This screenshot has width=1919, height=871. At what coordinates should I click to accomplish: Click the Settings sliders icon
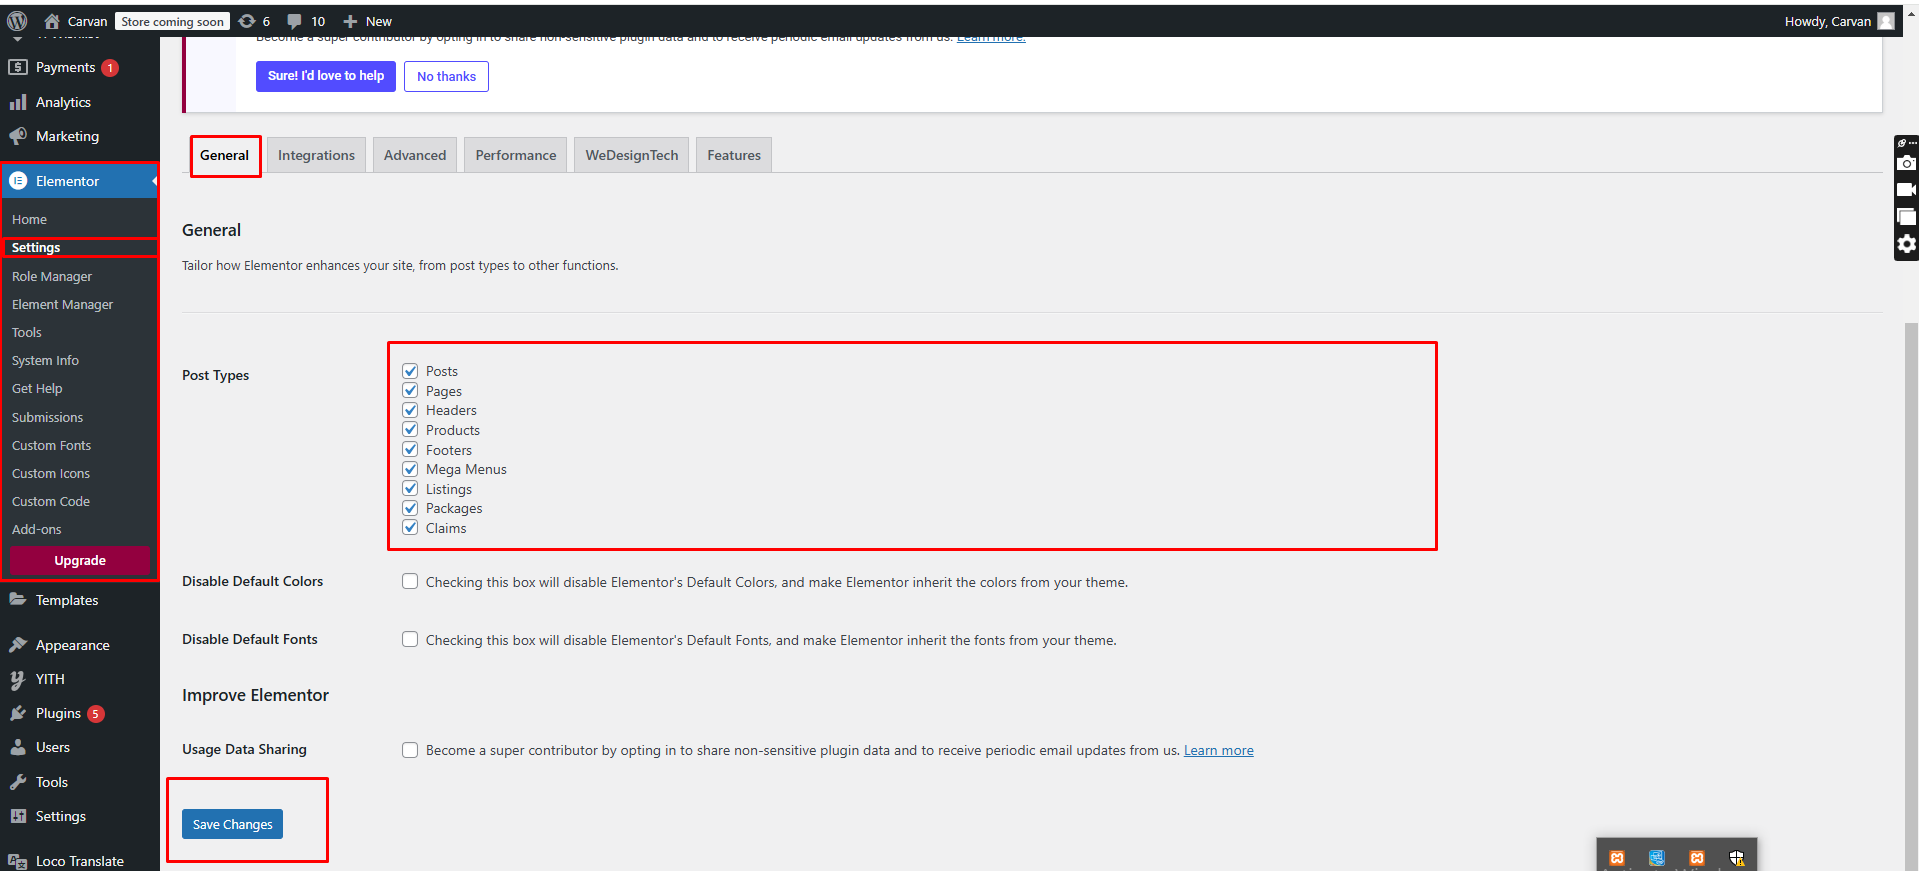coord(18,816)
